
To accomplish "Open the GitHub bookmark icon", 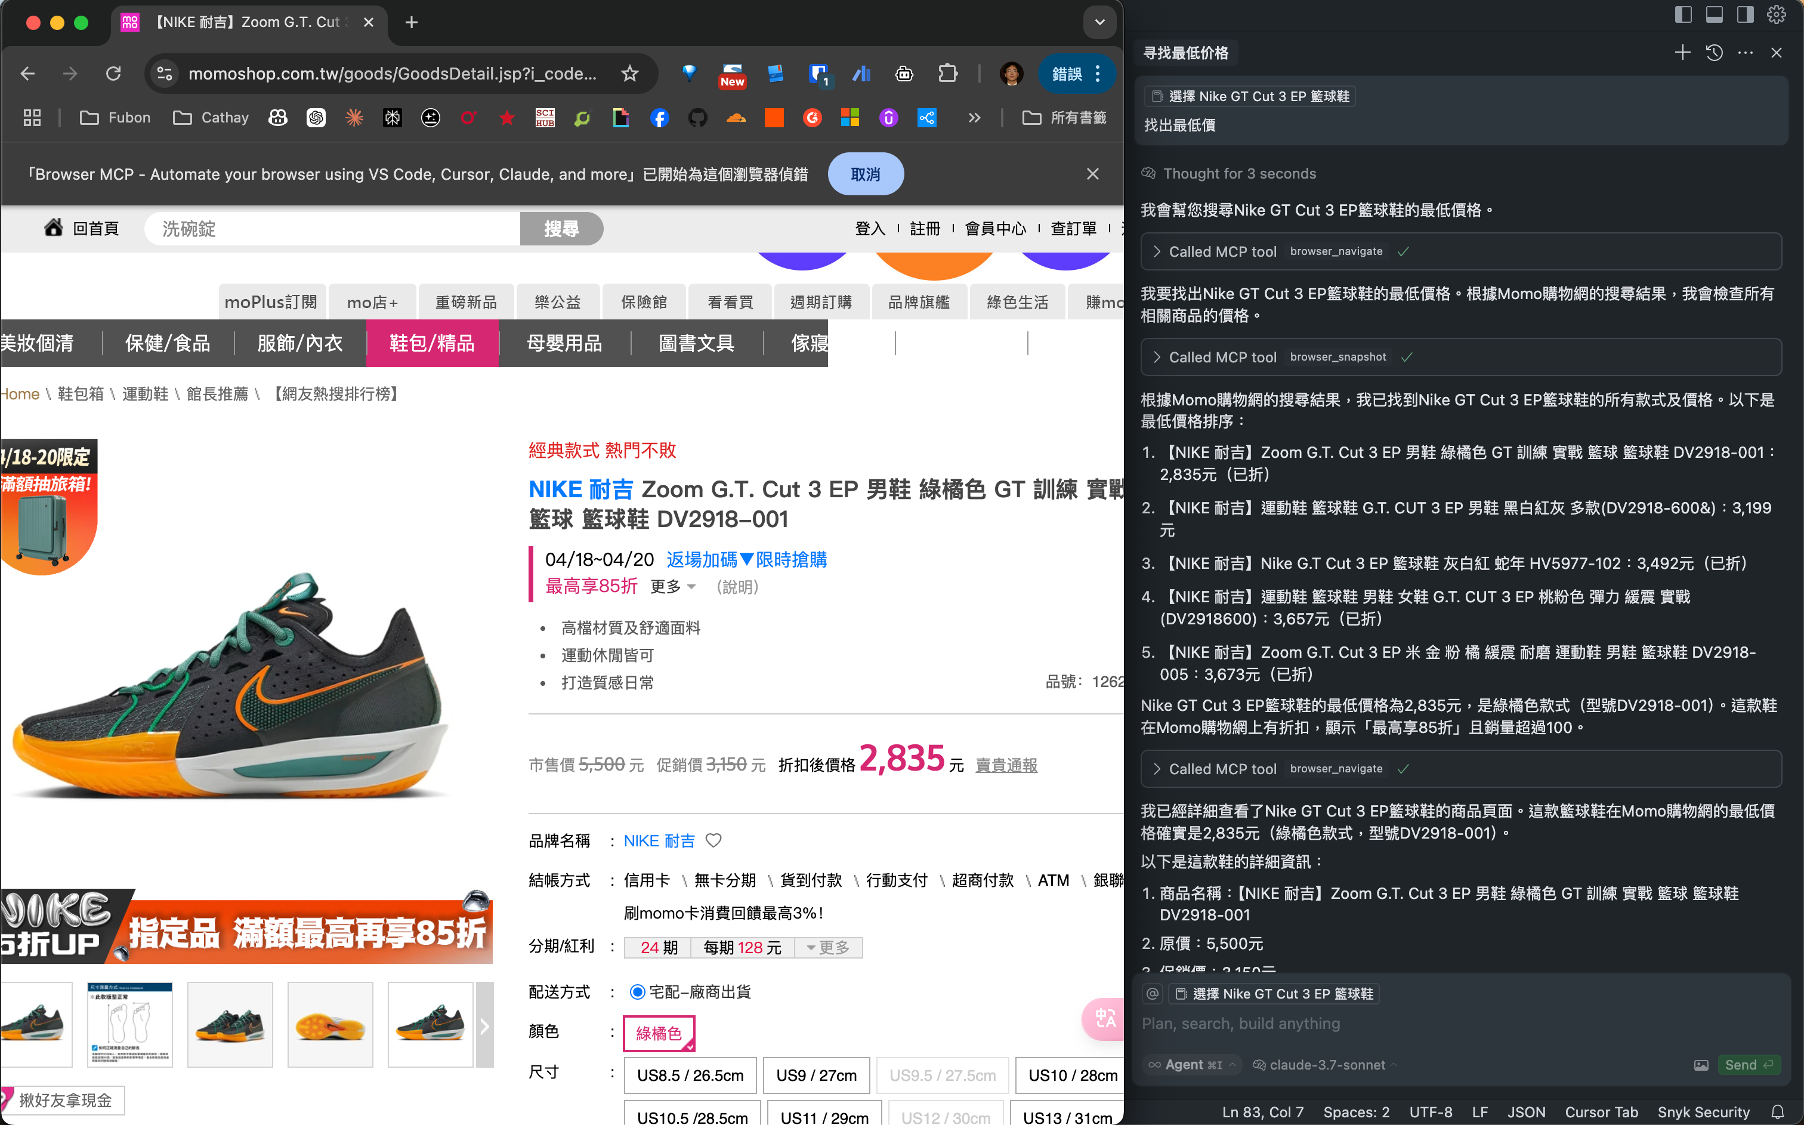I will tap(698, 118).
